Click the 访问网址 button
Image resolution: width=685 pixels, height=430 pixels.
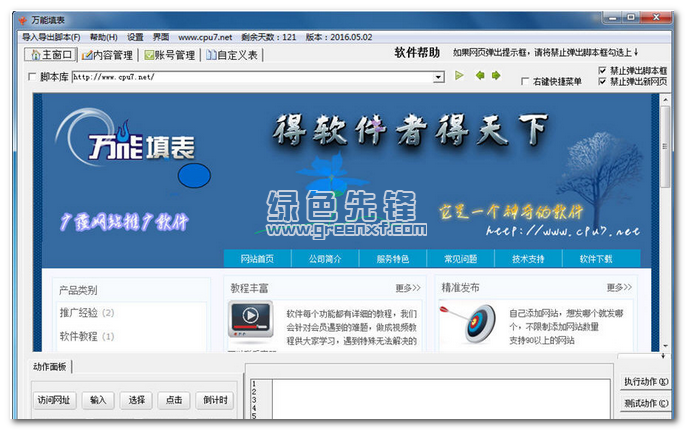[54, 400]
